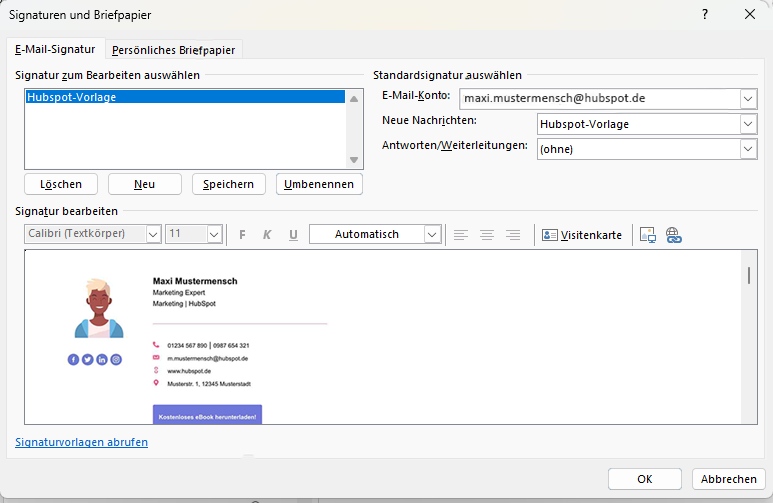Click the Visitenkarte button

coord(582,235)
